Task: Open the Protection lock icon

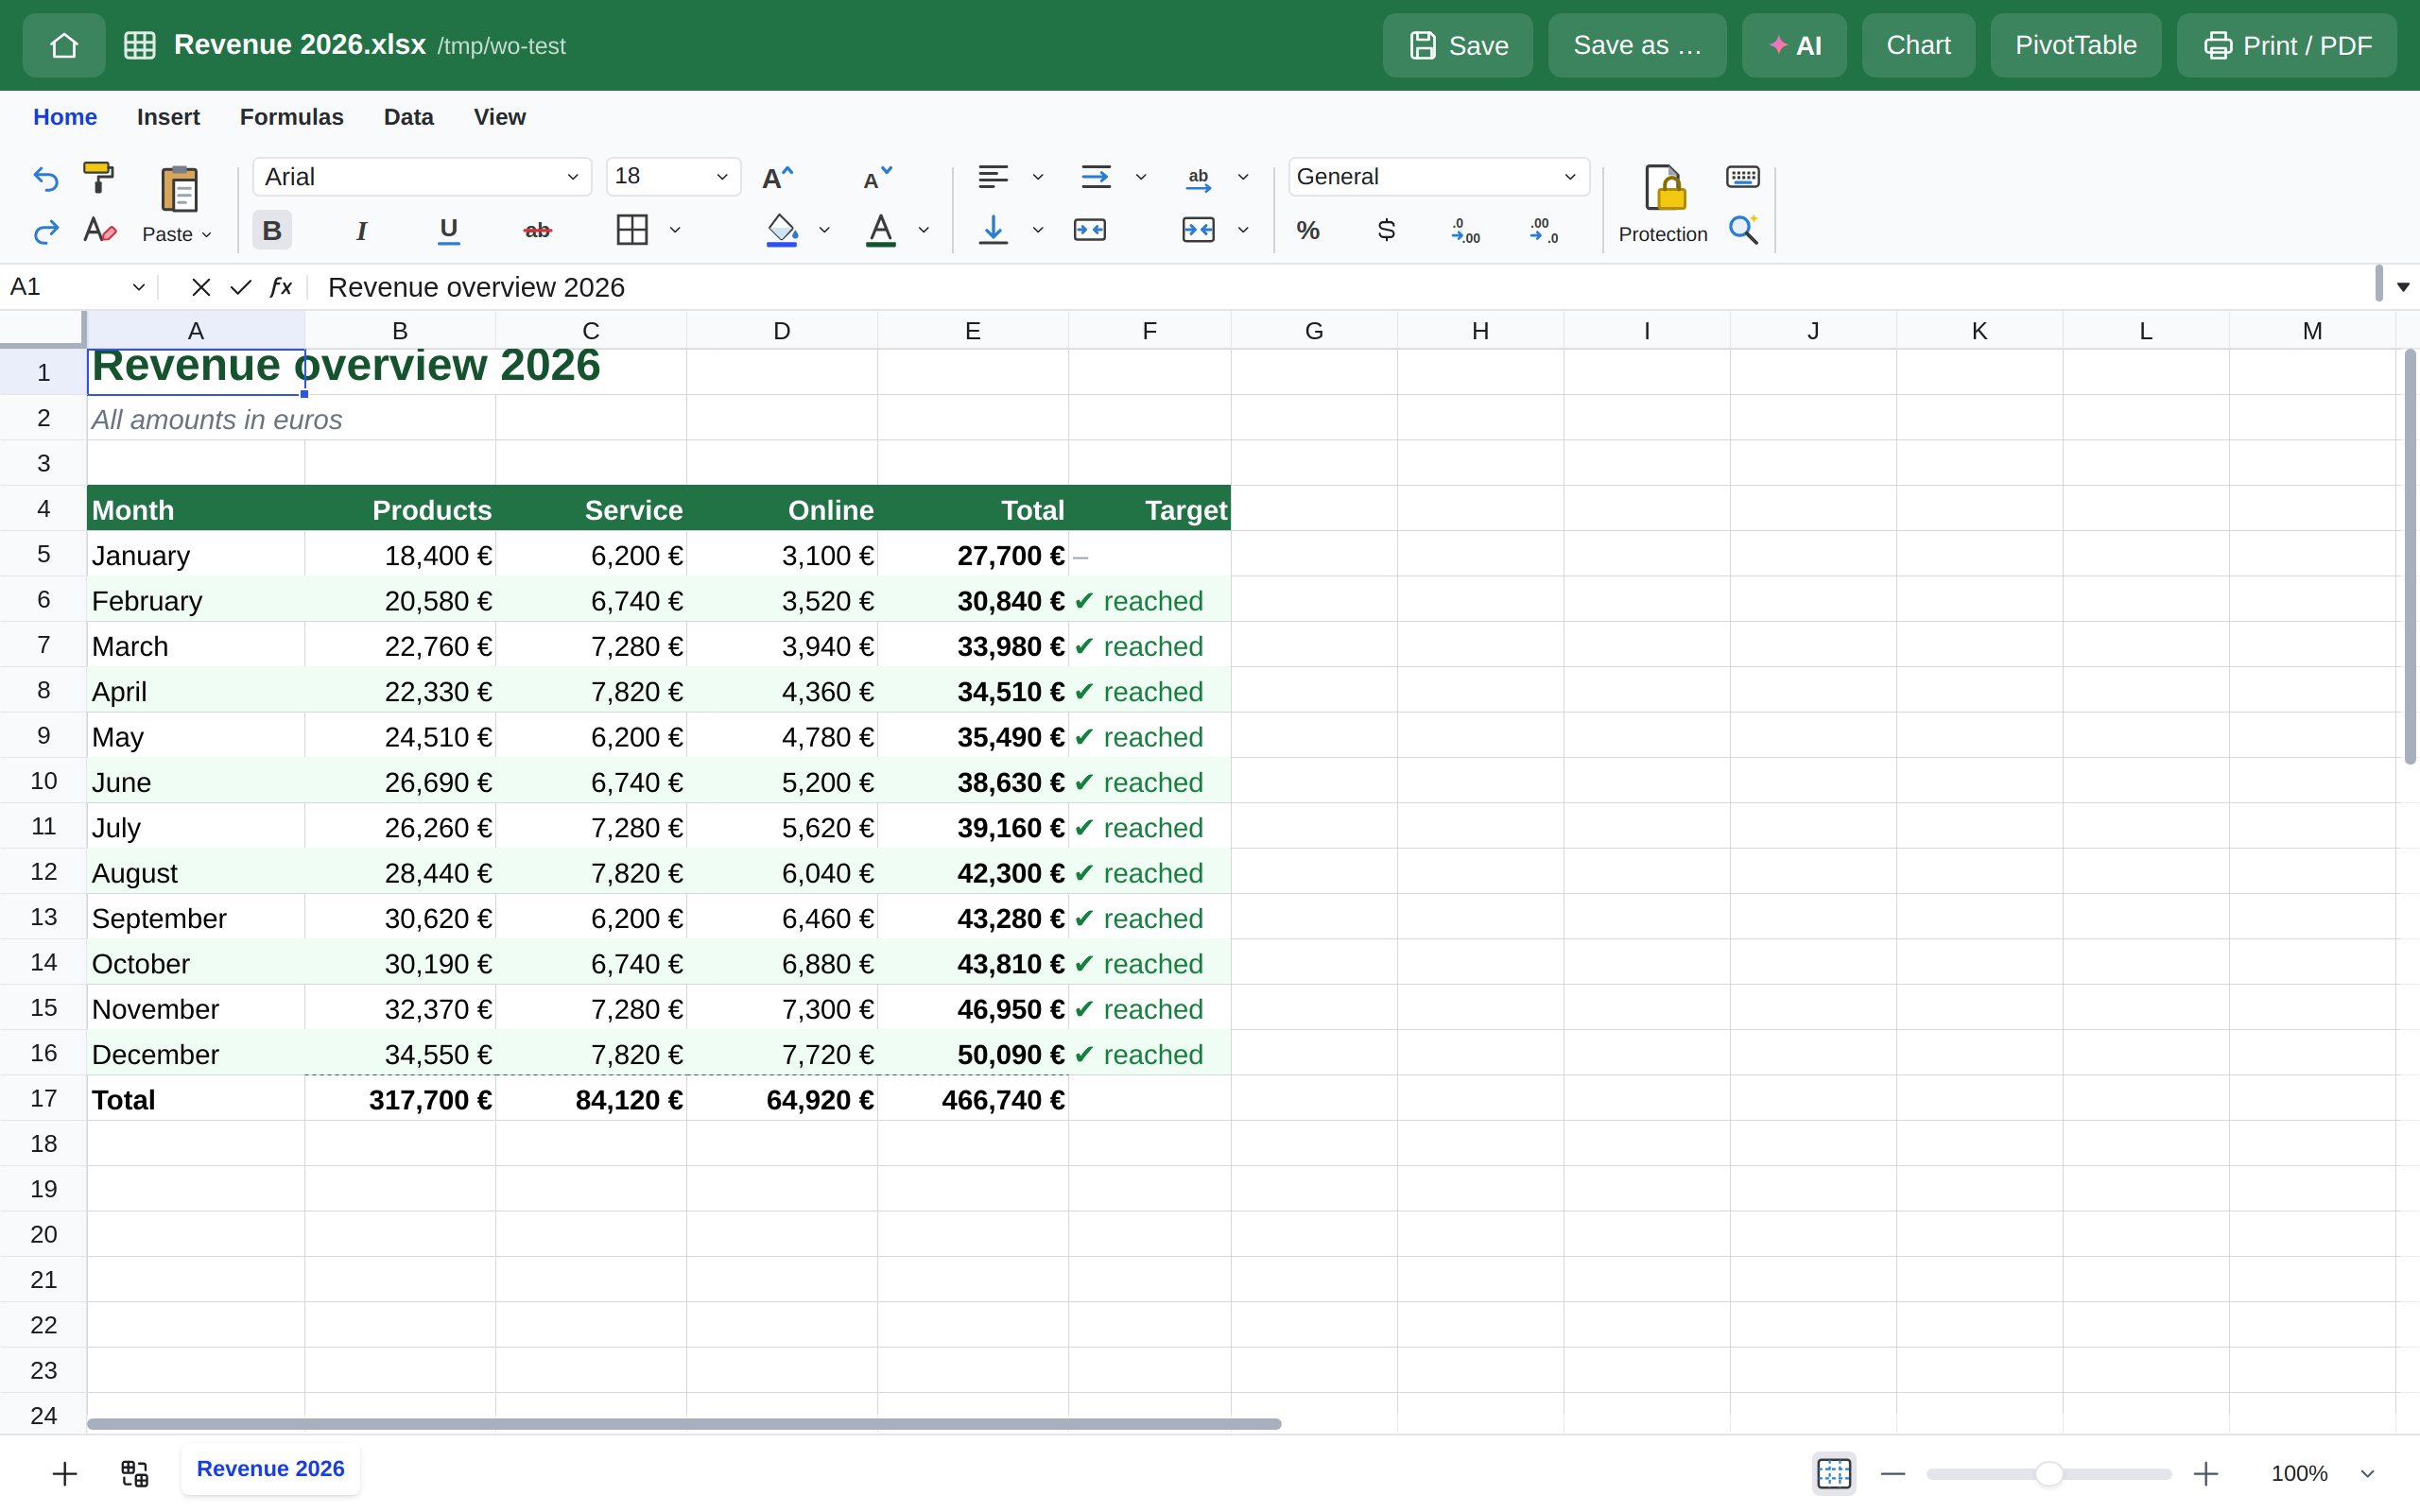Action: tap(1664, 188)
